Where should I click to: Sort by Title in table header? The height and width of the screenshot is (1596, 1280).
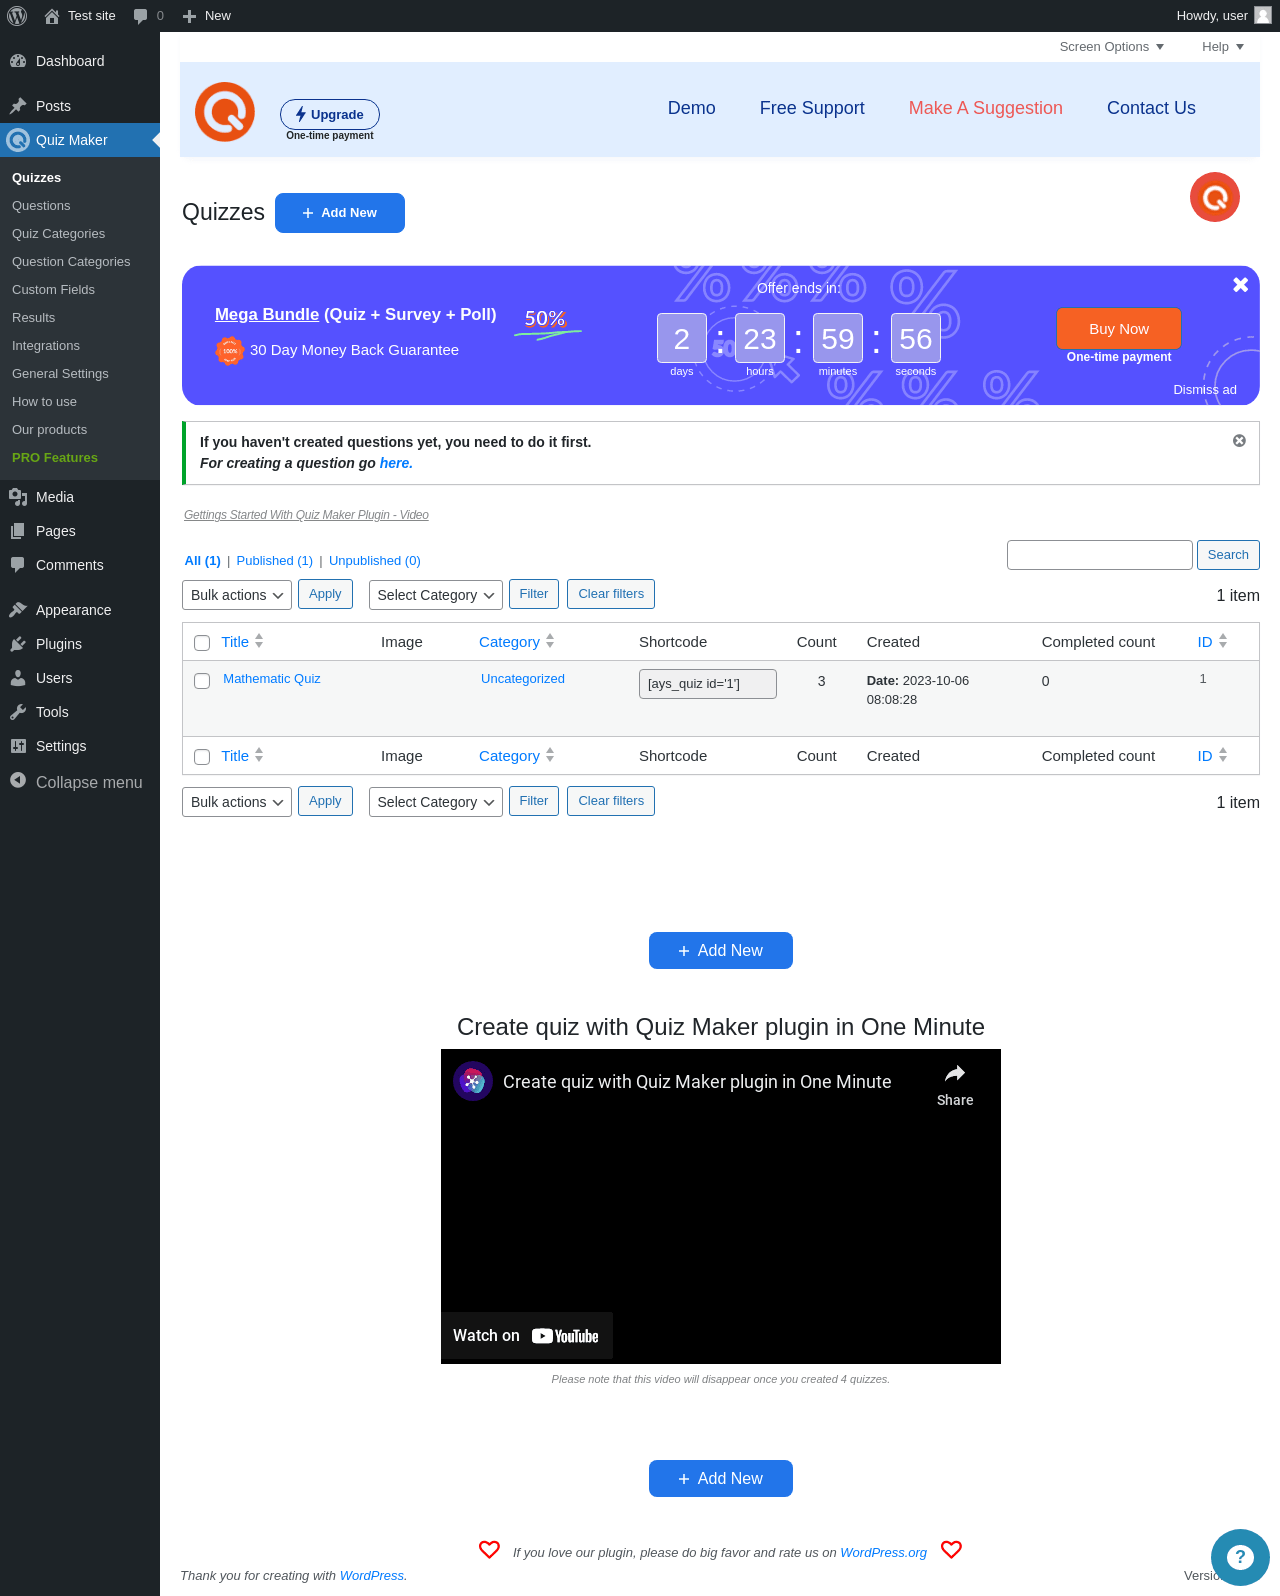tap(242, 642)
